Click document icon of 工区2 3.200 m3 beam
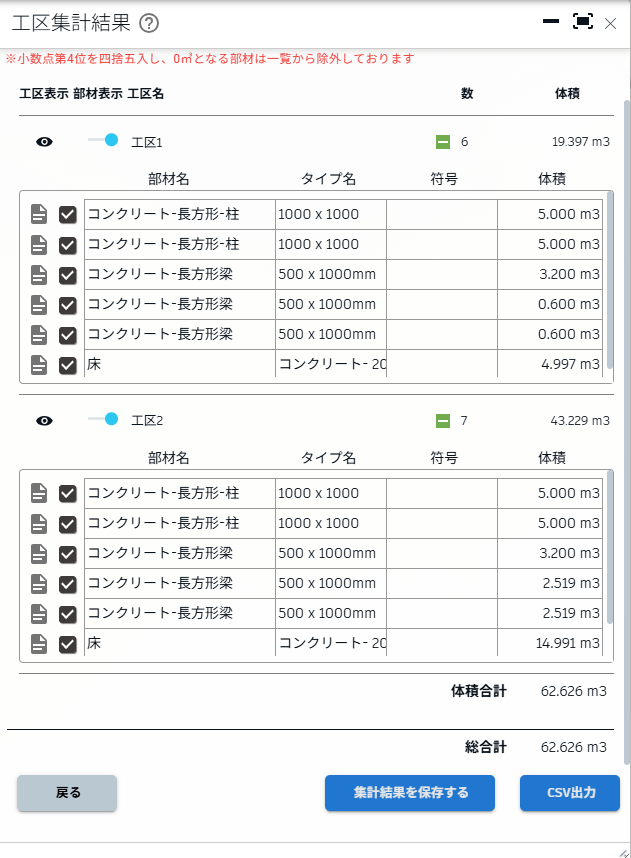Viewport: 631px width, 858px height. 39,553
